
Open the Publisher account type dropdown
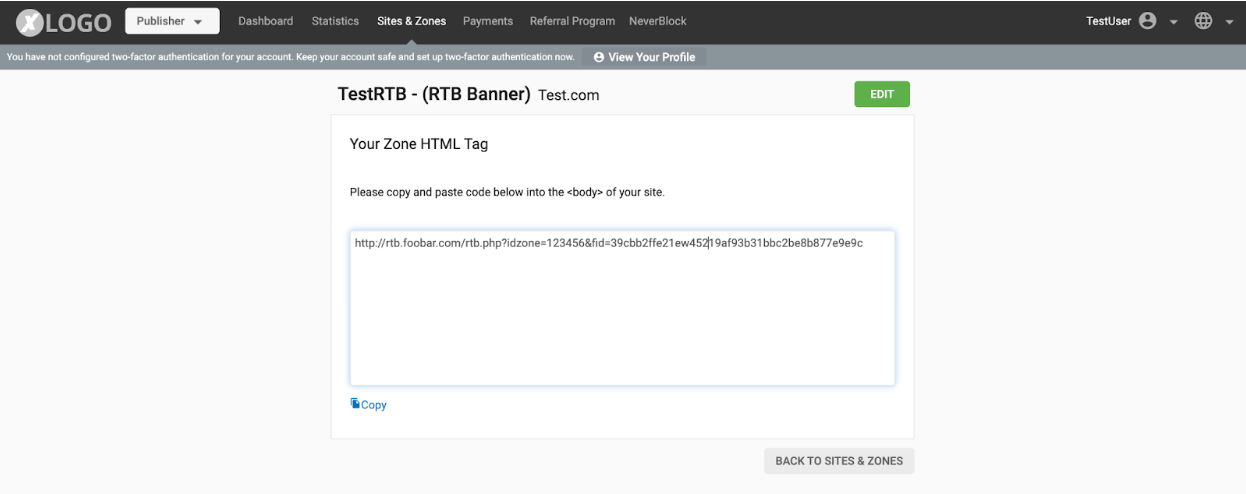(x=171, y=21)
